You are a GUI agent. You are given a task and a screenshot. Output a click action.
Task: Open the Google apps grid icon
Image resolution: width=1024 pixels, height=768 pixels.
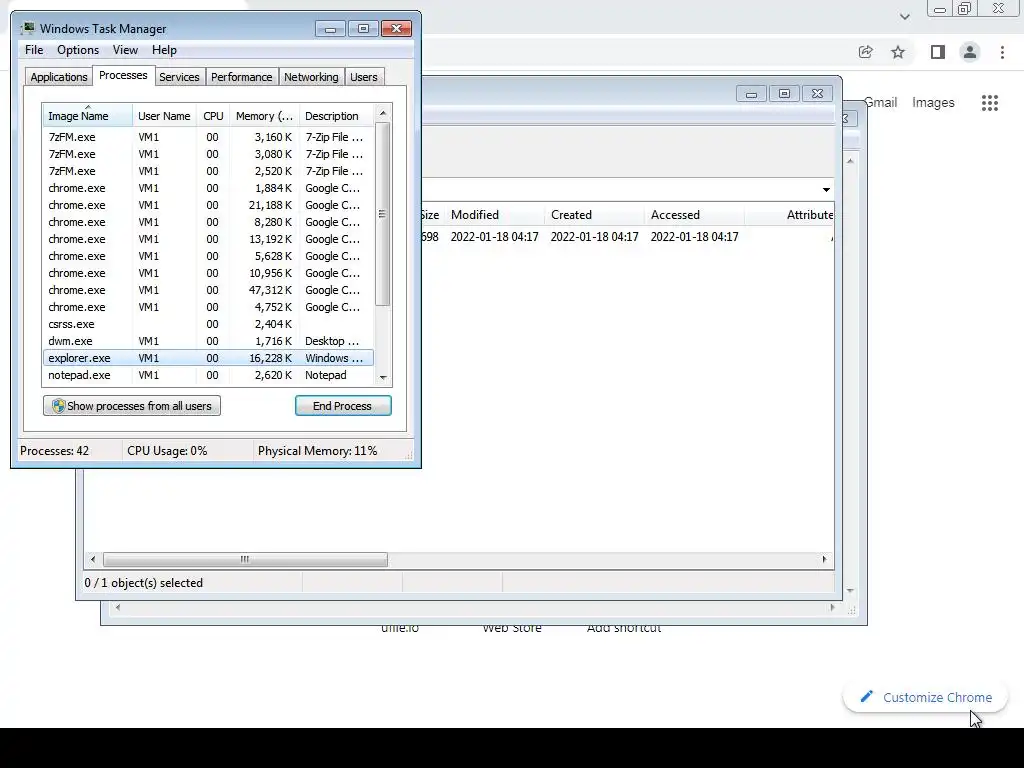point(989,103)
